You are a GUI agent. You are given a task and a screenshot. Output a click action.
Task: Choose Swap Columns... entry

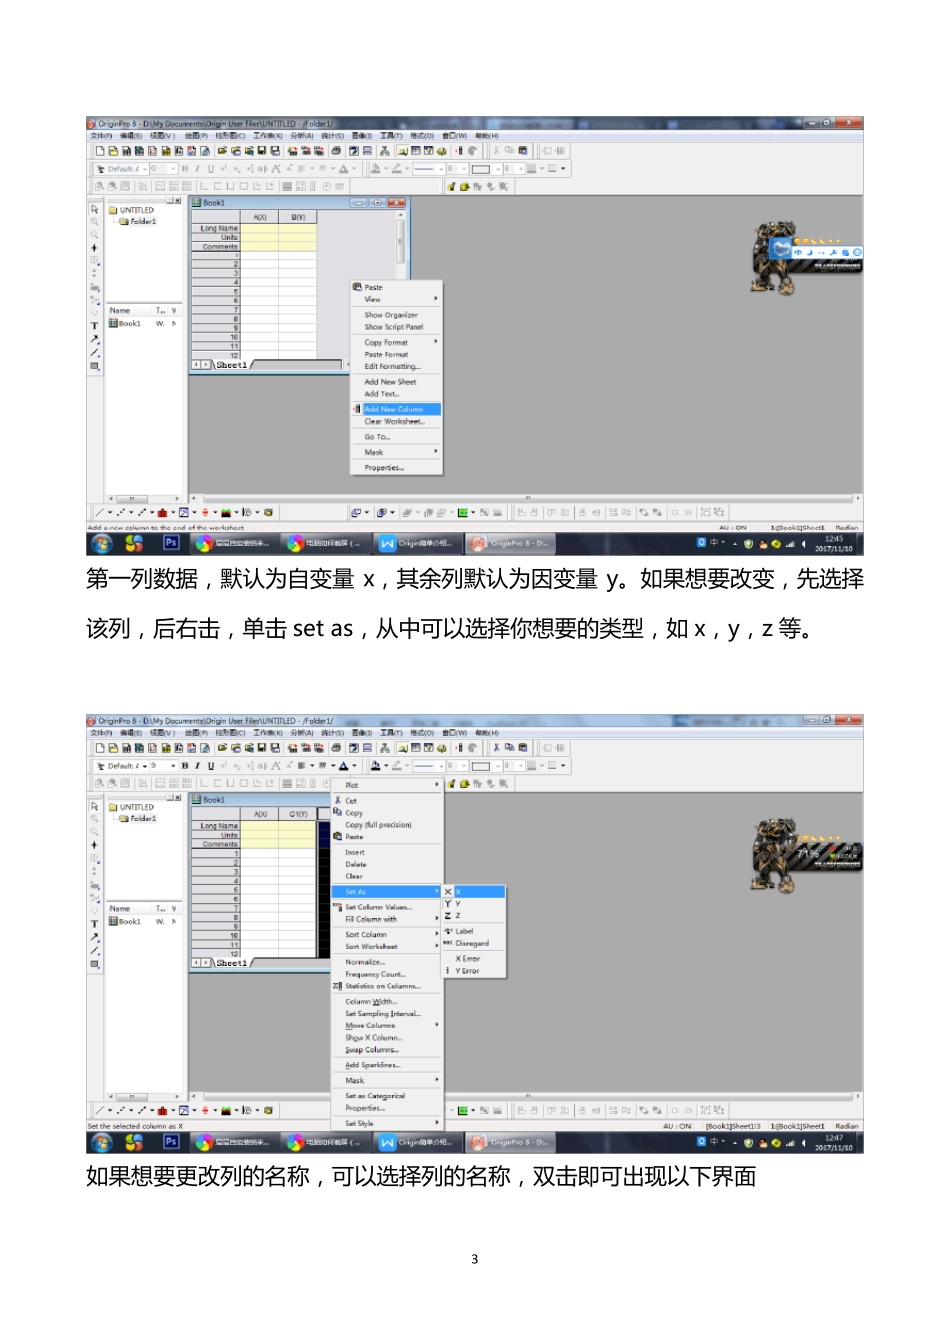(386, 1050)
